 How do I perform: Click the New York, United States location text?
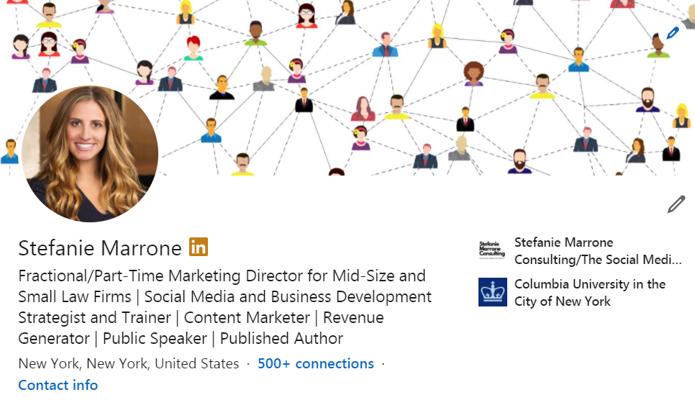coord(129,363)
